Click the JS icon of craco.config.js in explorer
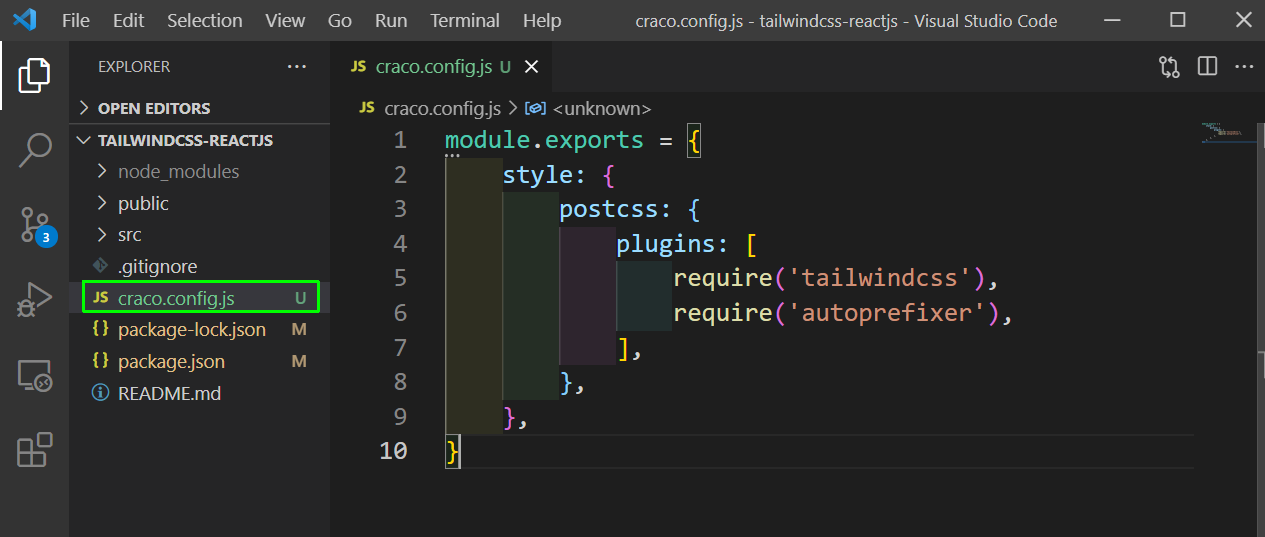Viewport: 1265px width, 537px height. [x=100, y=298]
